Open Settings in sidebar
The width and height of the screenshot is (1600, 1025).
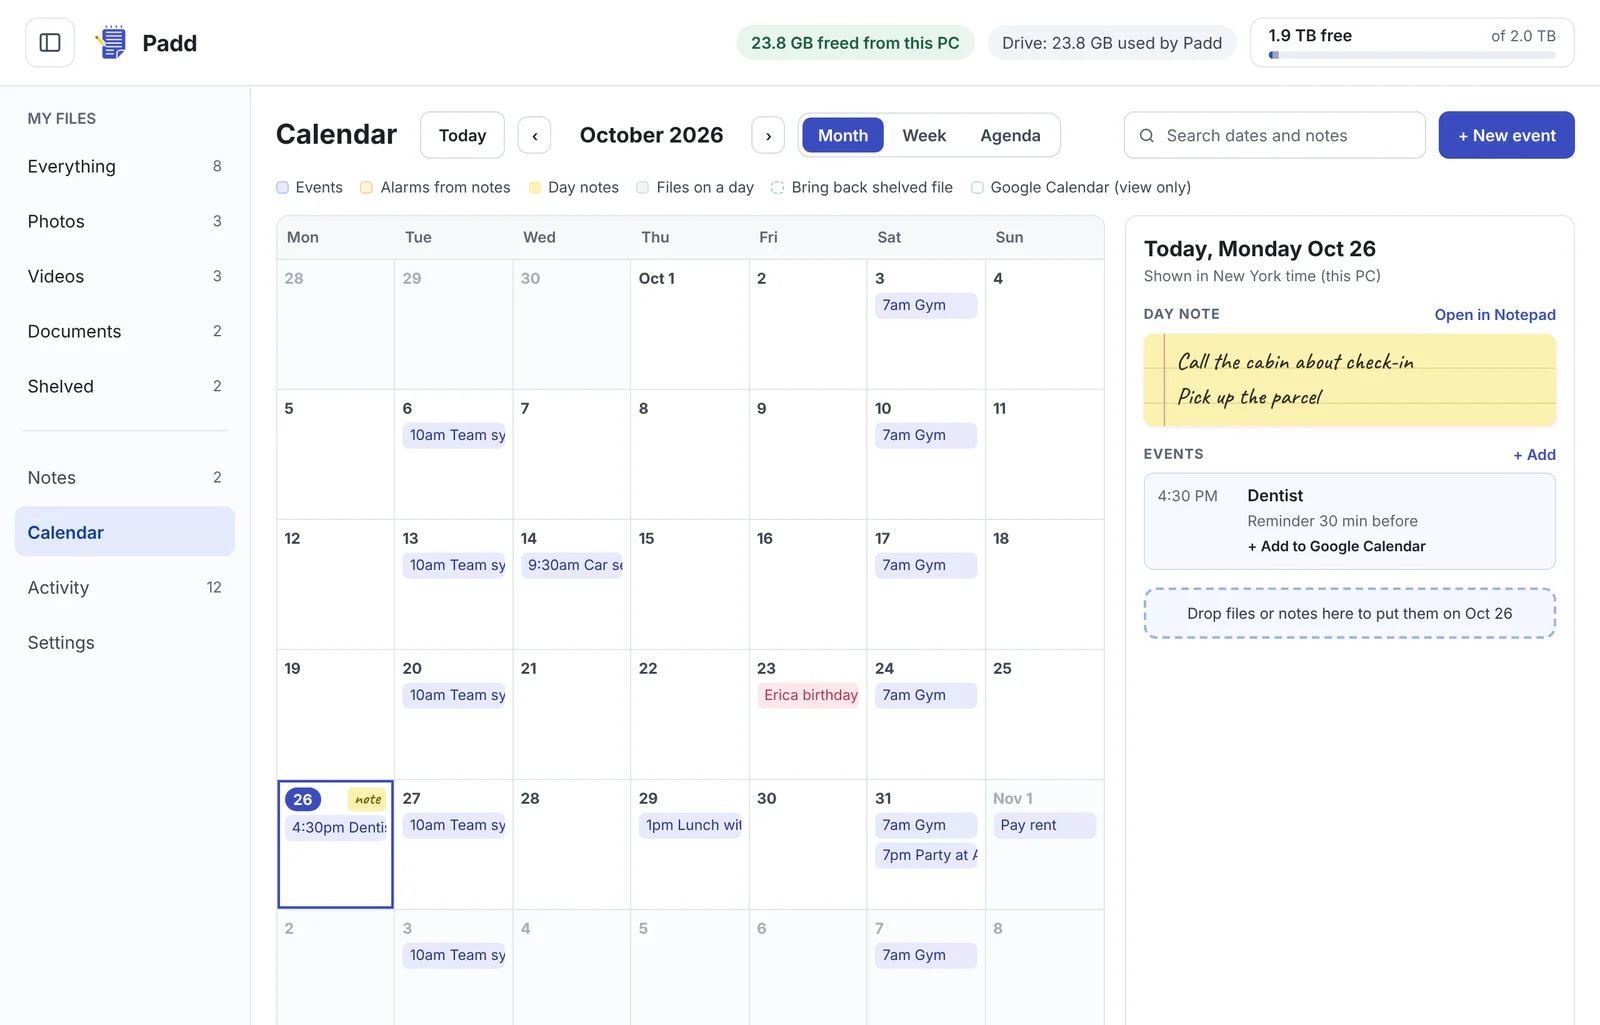point(125,643)
